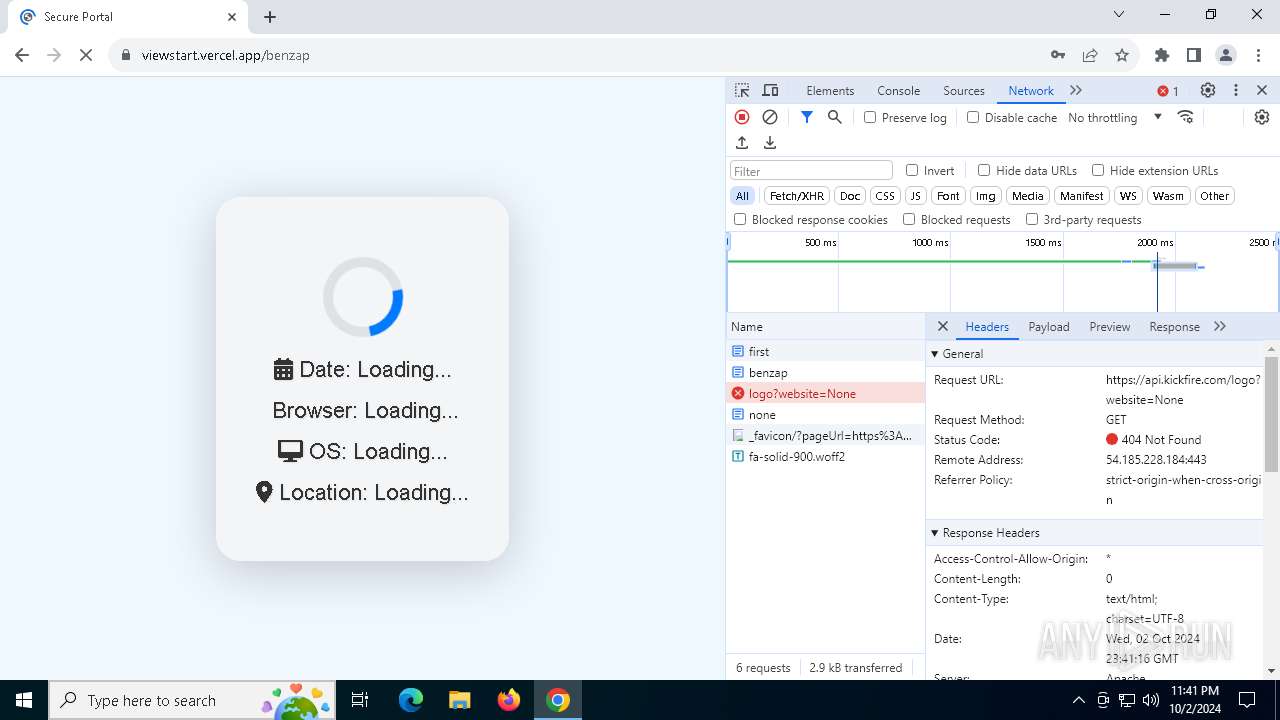This screenshot has height=720, width=1280.
Task: Open Windows Start menu
Action: [x=24, y=700]
